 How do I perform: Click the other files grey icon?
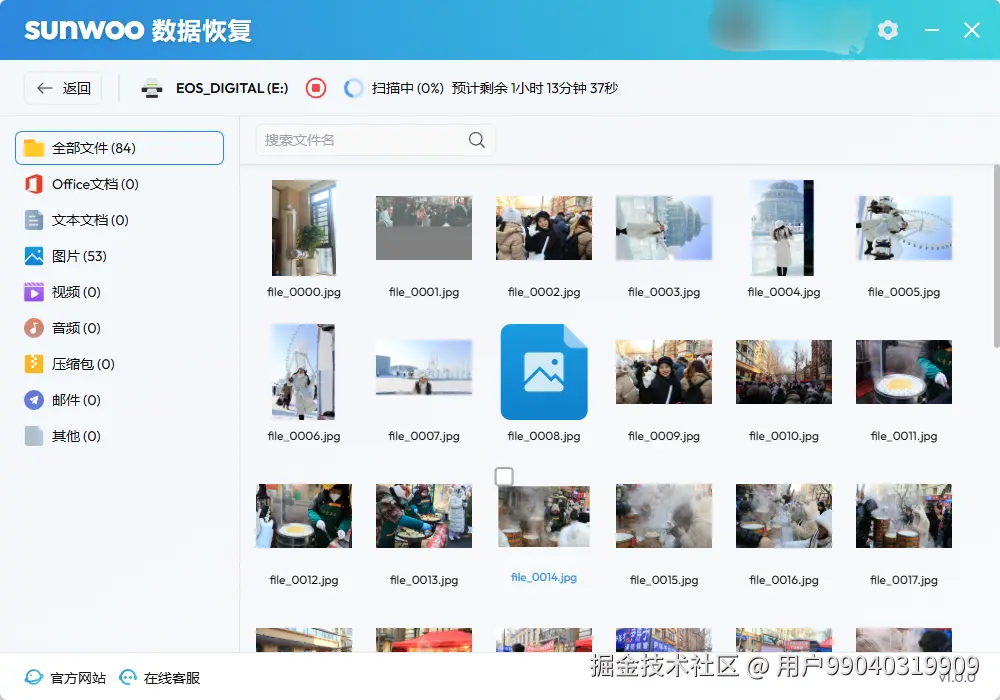click(34, 436)
